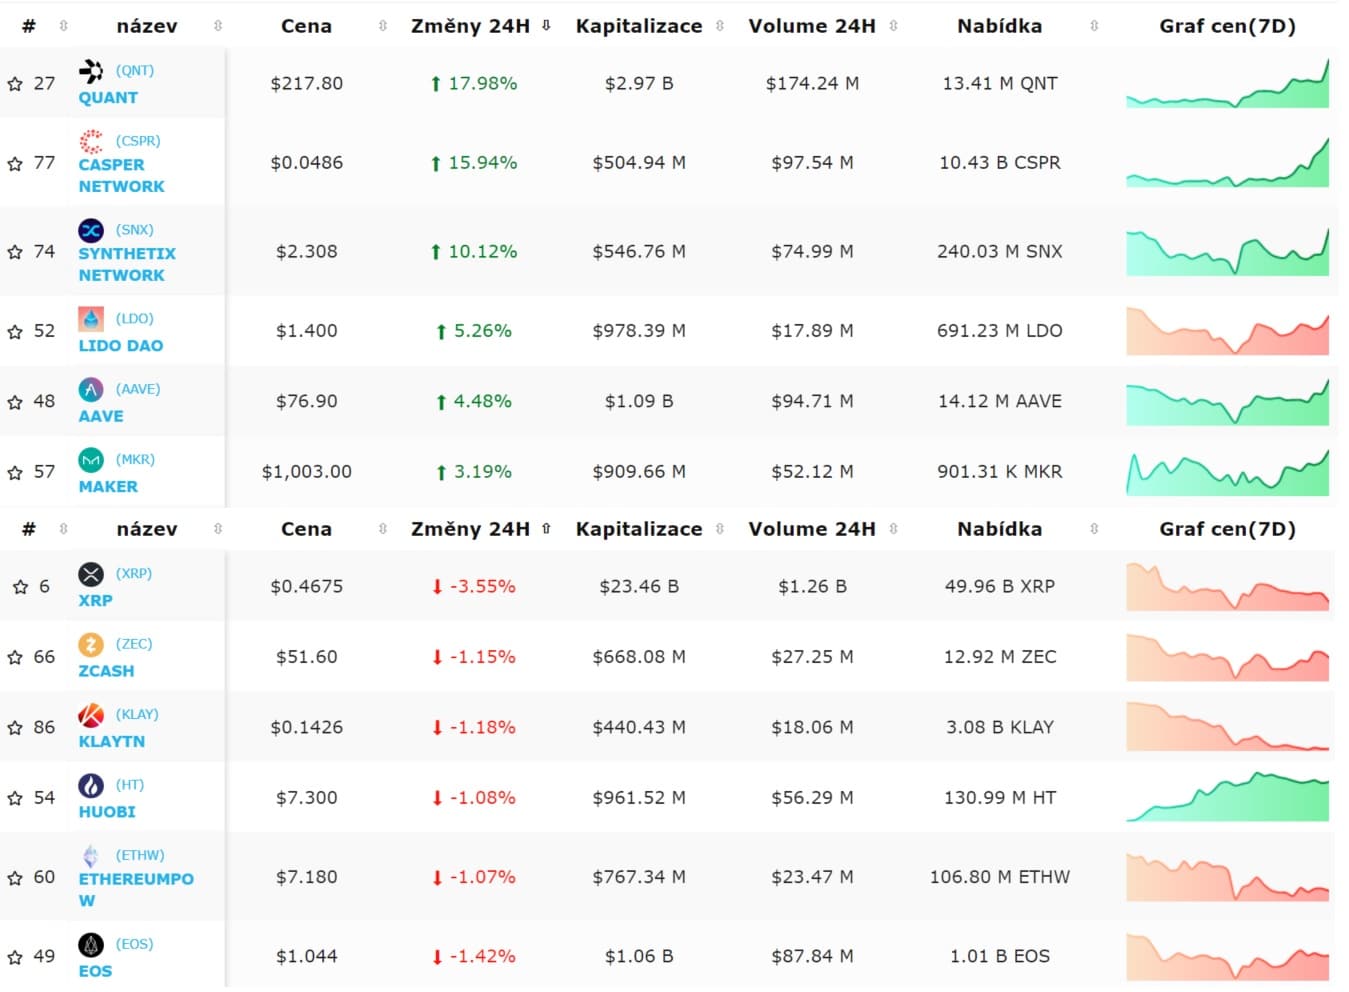Image resolution: width=1349 pixels, height=992 pixels.
Task: Open the ETHEREUMPOW coin link
Action: [x=136, y=890]
